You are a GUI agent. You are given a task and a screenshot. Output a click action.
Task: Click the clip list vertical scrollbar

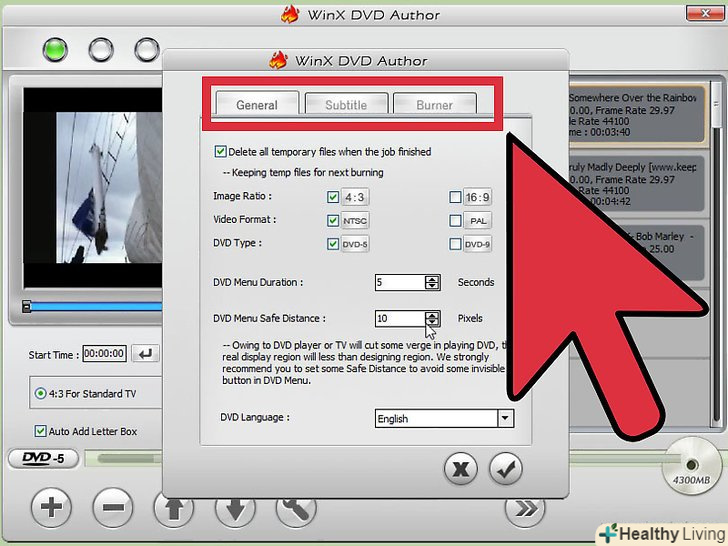coord(716,253)
